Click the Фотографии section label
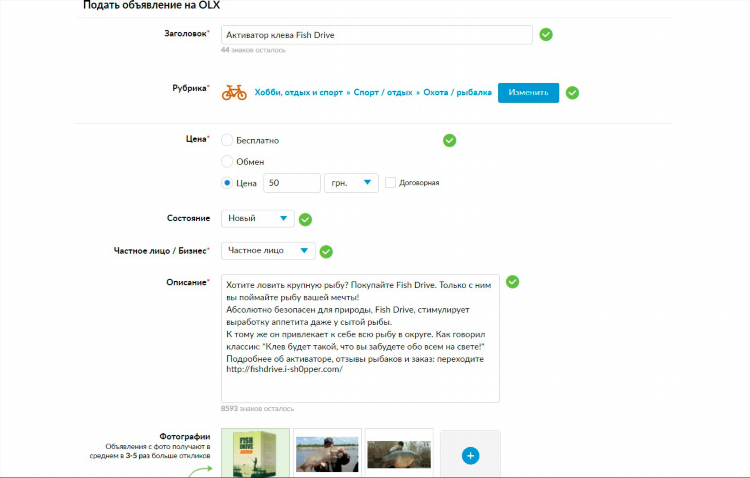This screenshot has width=750, height=478. (x=185, y=436)
